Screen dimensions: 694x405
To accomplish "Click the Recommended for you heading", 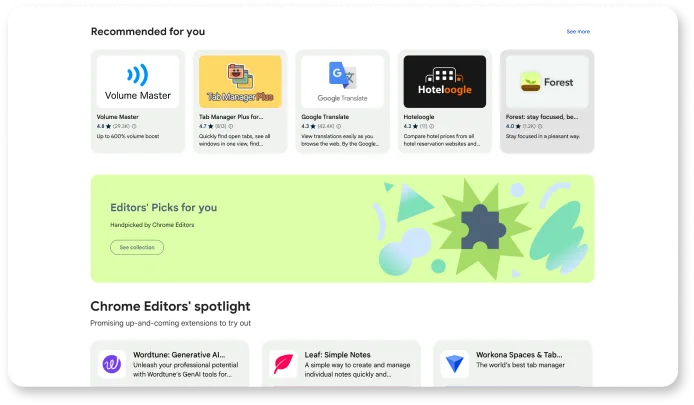I will pos(148,31).
